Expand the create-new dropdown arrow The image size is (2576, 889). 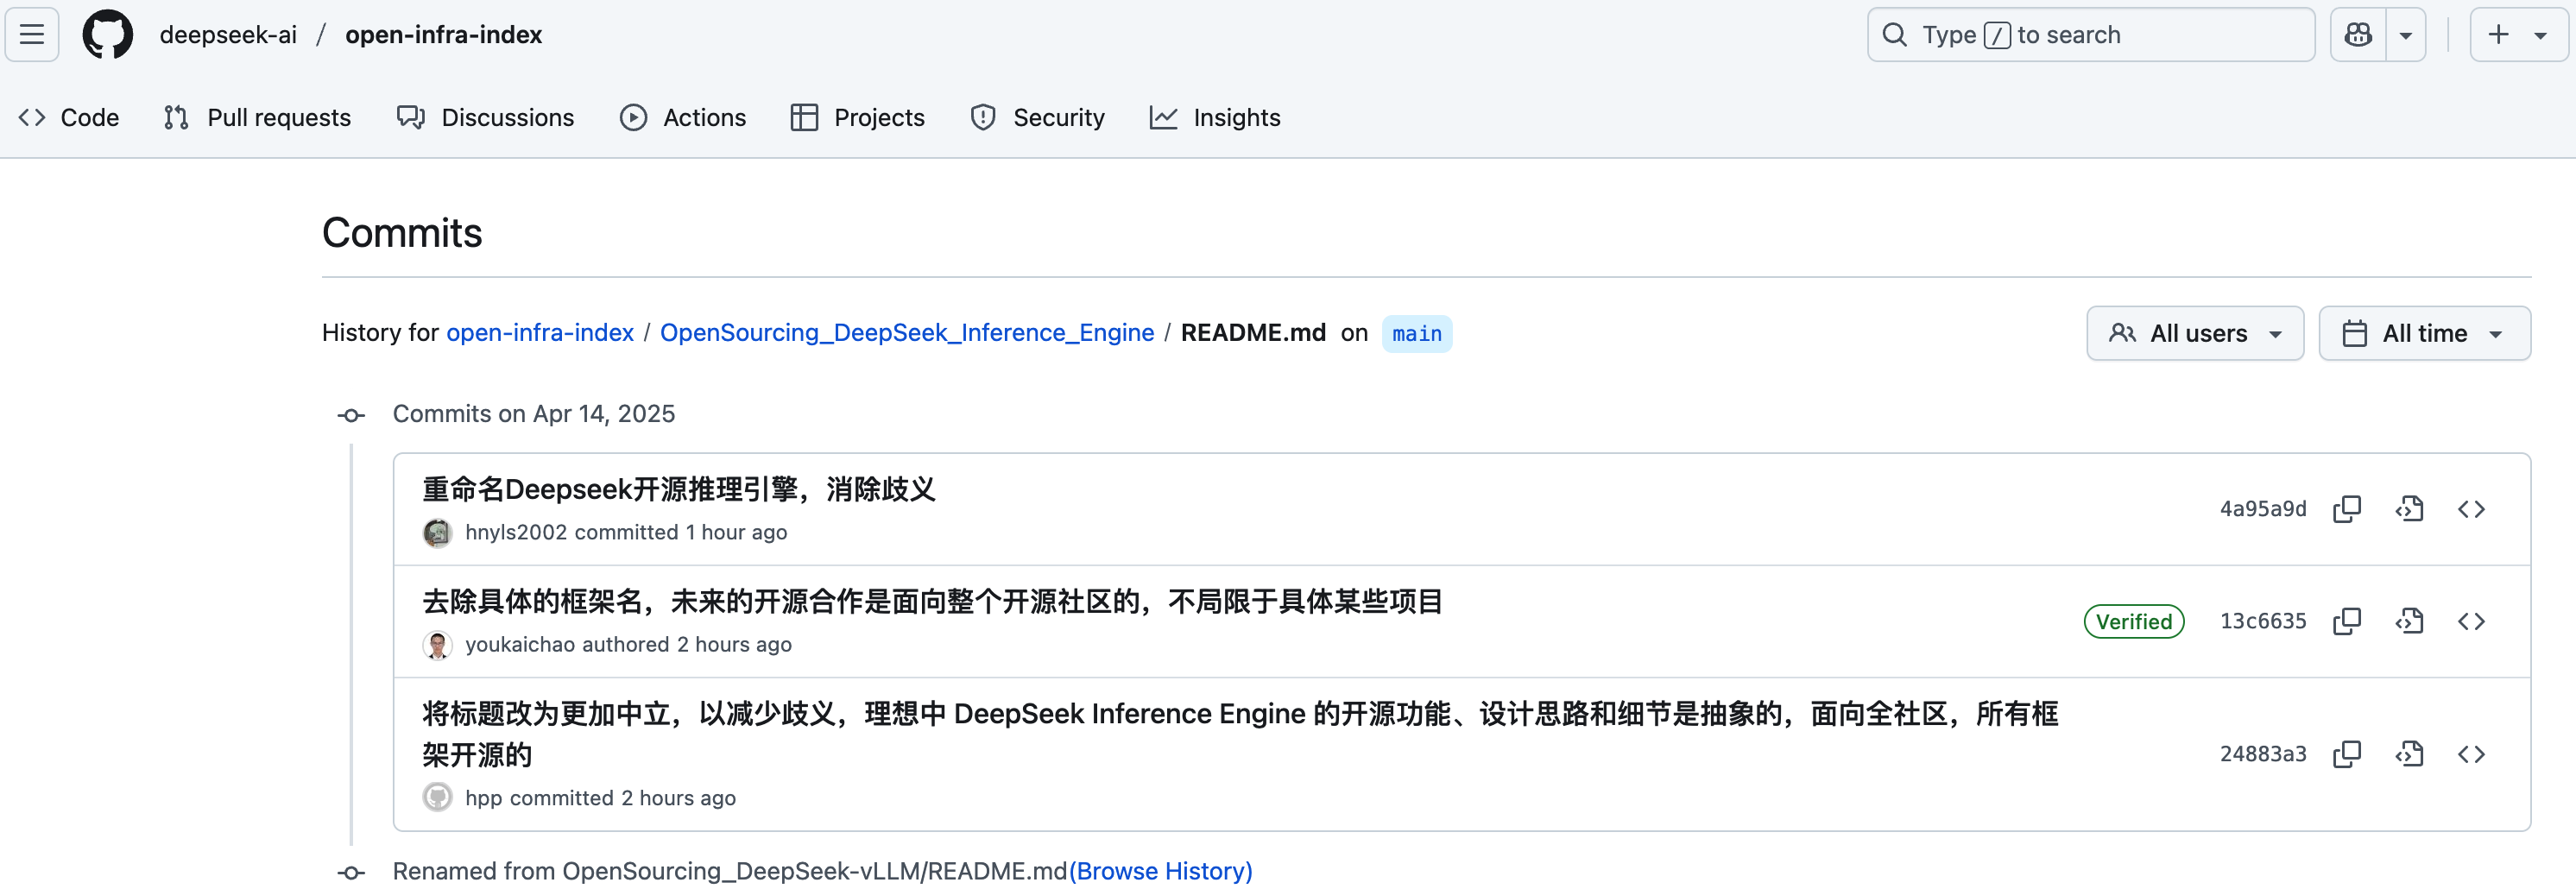click(x=2541, y=35)
